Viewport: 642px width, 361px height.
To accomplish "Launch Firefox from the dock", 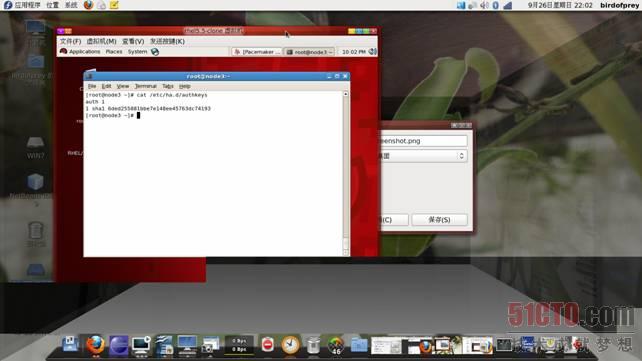I will click(x=95, y=345).
